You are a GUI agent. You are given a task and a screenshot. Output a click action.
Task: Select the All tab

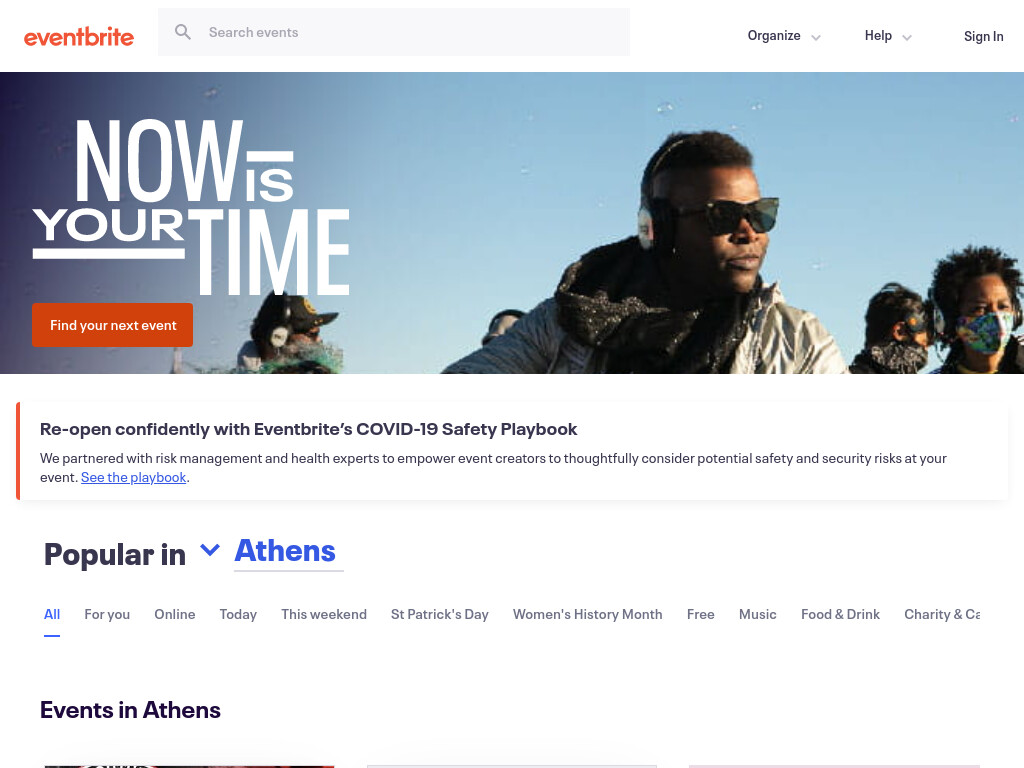click(x=52, y=615)
